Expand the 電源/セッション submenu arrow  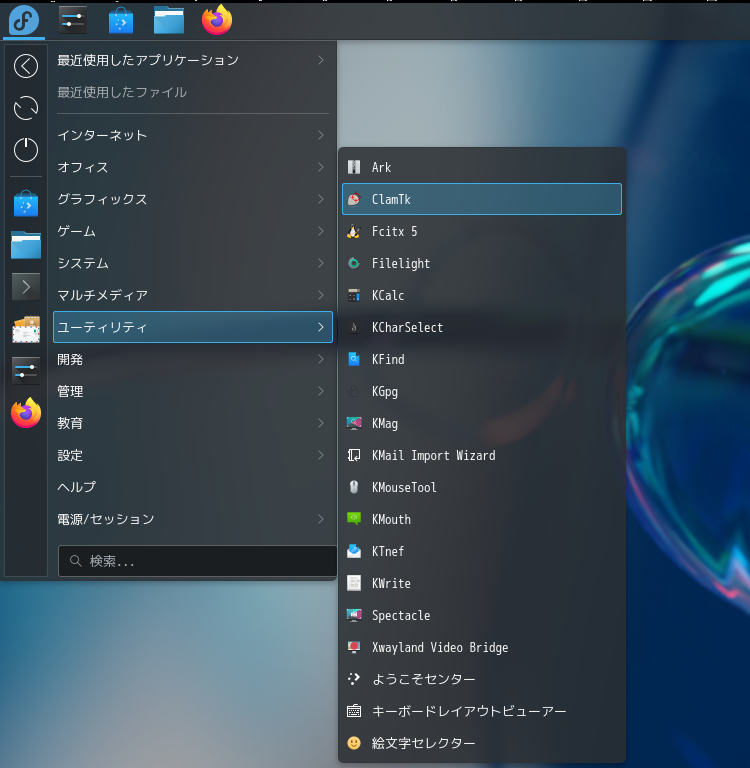coord(321,519)
